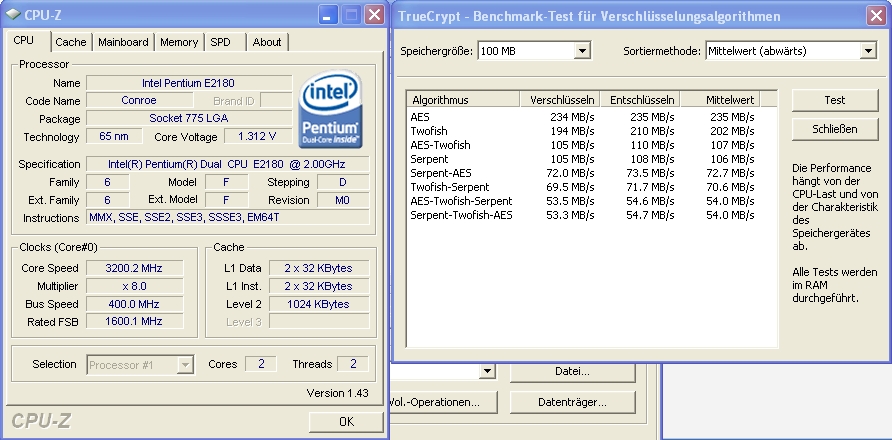Click the Technology value 65 nm
Image resolution: width=892 pixels, height=440 pixels.
(x=114, y=137)
